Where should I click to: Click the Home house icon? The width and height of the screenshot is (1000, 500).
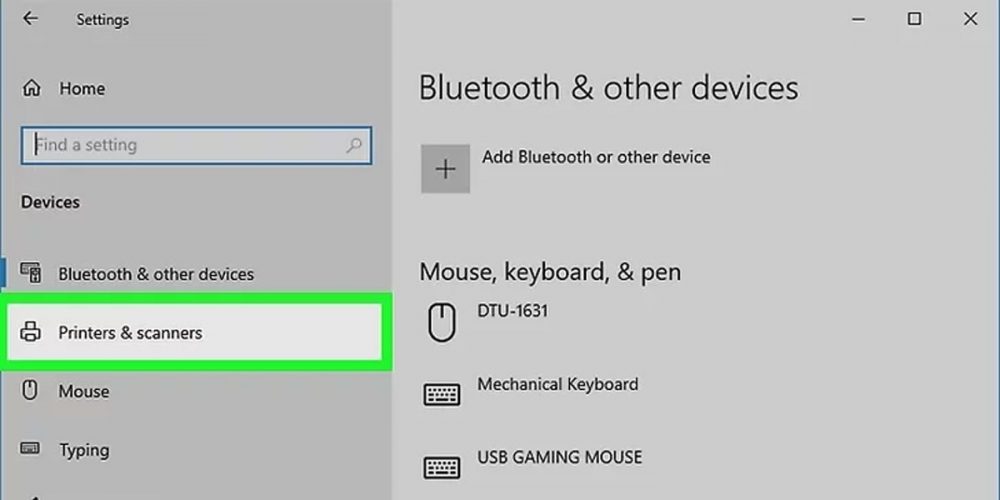[x=31, y=88]
